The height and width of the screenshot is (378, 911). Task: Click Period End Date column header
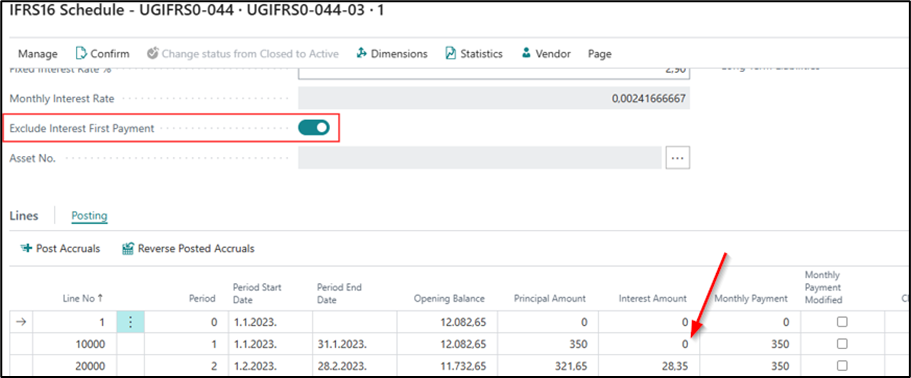pyautogui.click(x=338, y=293)
